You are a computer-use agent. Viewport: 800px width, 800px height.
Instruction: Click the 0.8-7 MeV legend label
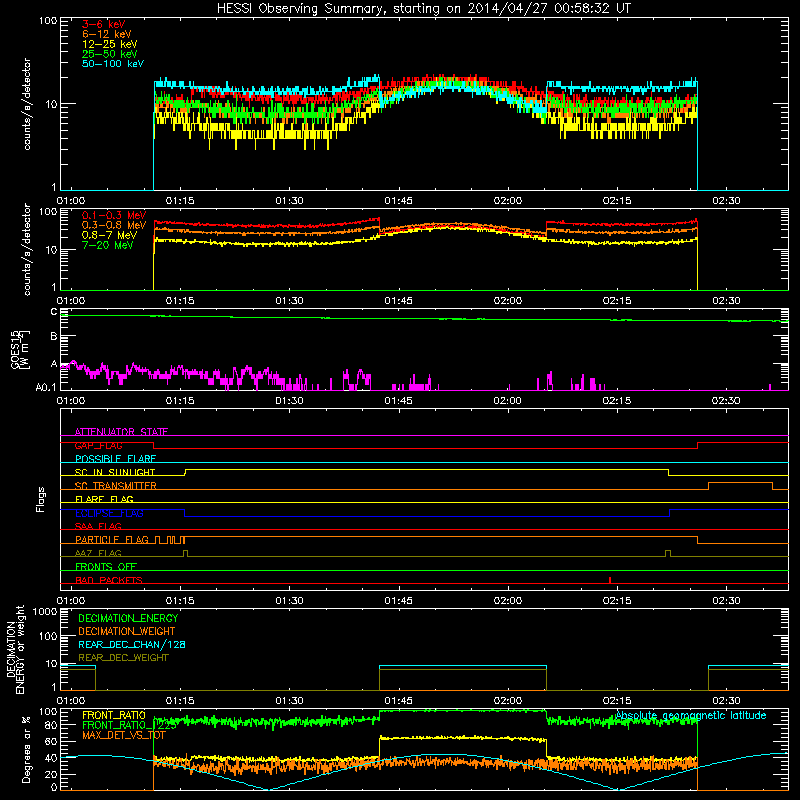[x=109, y=235]
